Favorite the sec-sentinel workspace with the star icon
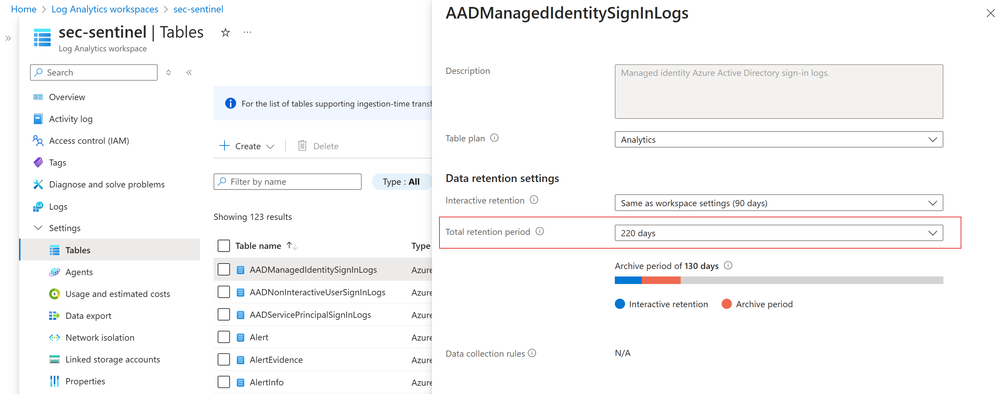 pyautogui.click(x=225, y=33)
